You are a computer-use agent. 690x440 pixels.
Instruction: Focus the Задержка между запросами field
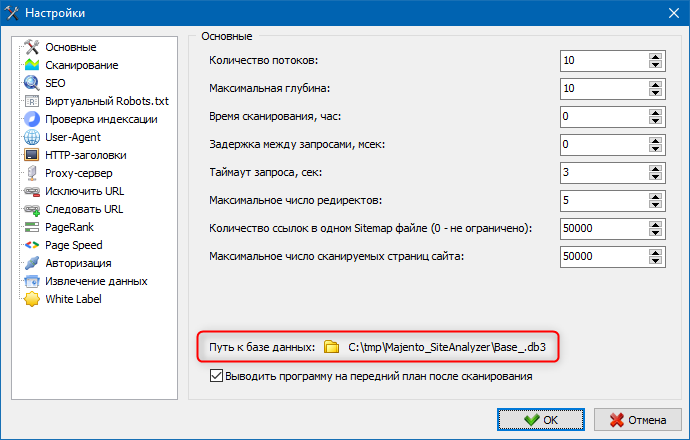pyautogui.click(x=604, y=145)
